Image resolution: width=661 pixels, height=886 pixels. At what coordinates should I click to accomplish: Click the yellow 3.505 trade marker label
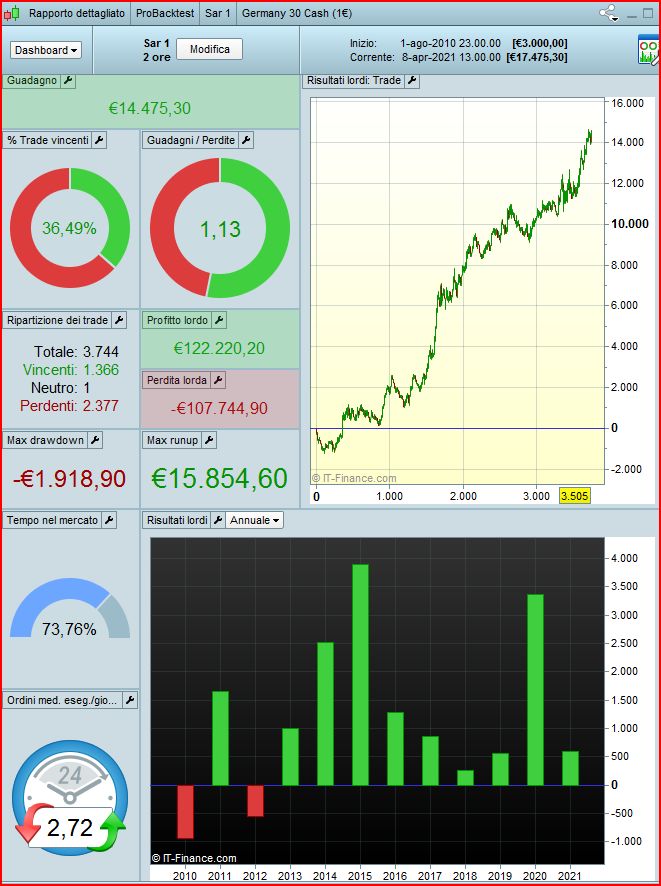click(x=575, y=496)
